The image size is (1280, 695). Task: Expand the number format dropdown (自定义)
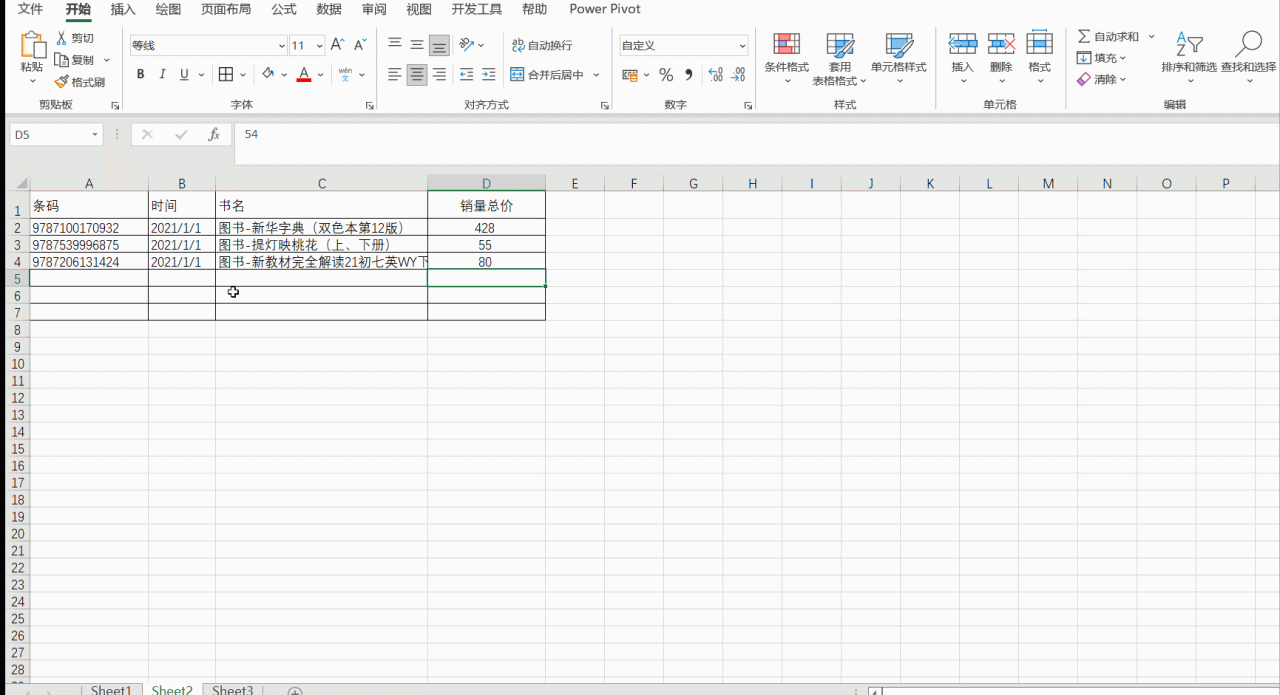coord(742,46)
